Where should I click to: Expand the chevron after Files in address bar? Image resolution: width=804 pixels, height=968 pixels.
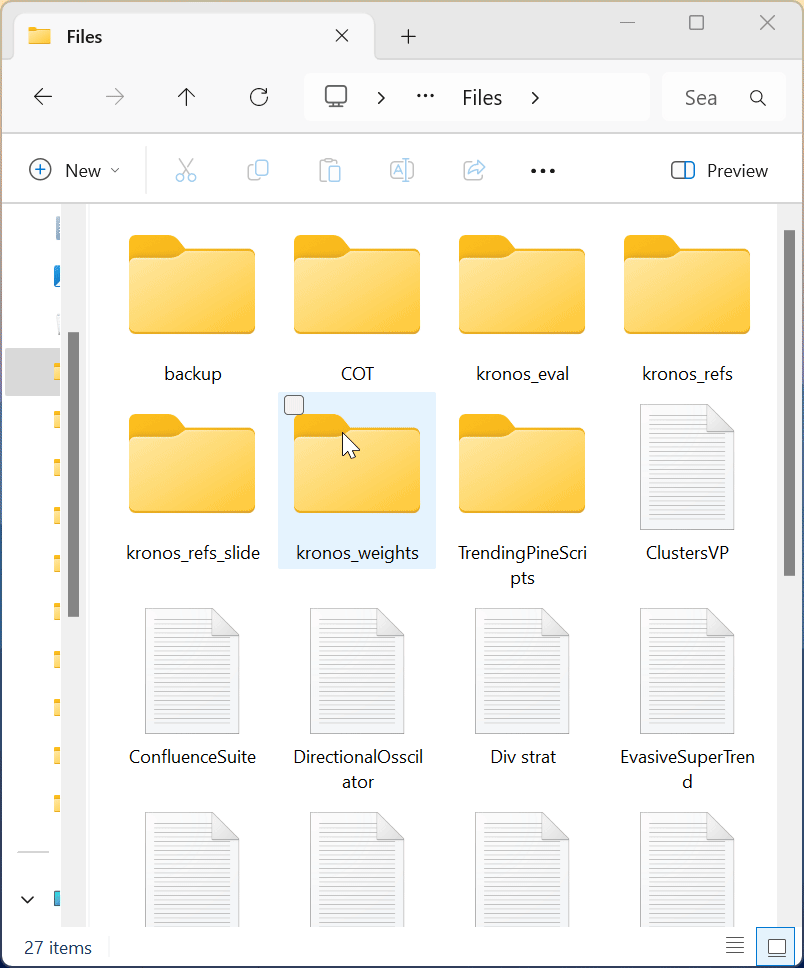pos(535,98)
